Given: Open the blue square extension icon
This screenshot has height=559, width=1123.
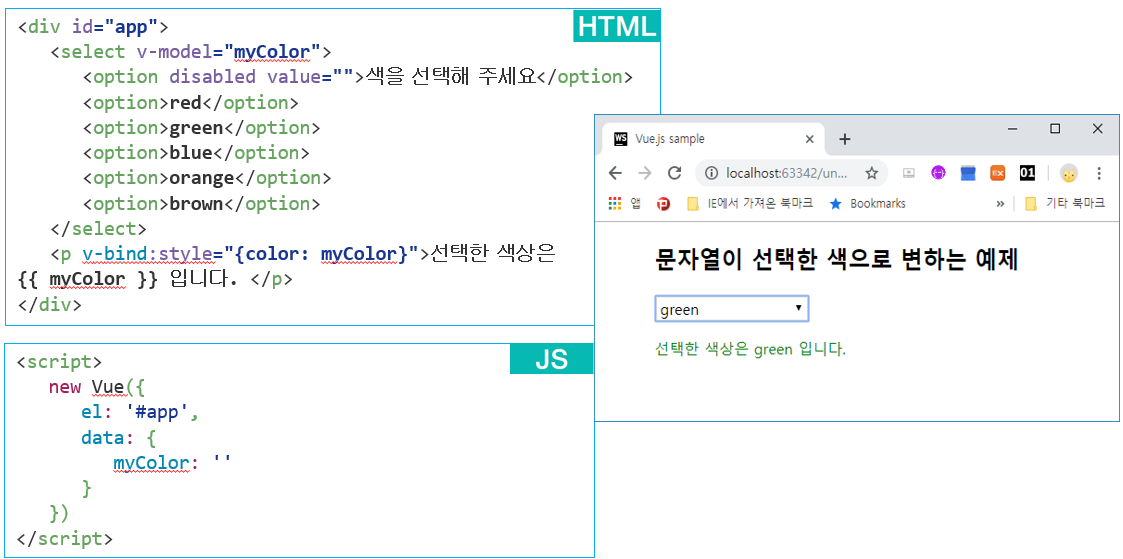Looking at the screenshot, I should click(x=968, y=173).
